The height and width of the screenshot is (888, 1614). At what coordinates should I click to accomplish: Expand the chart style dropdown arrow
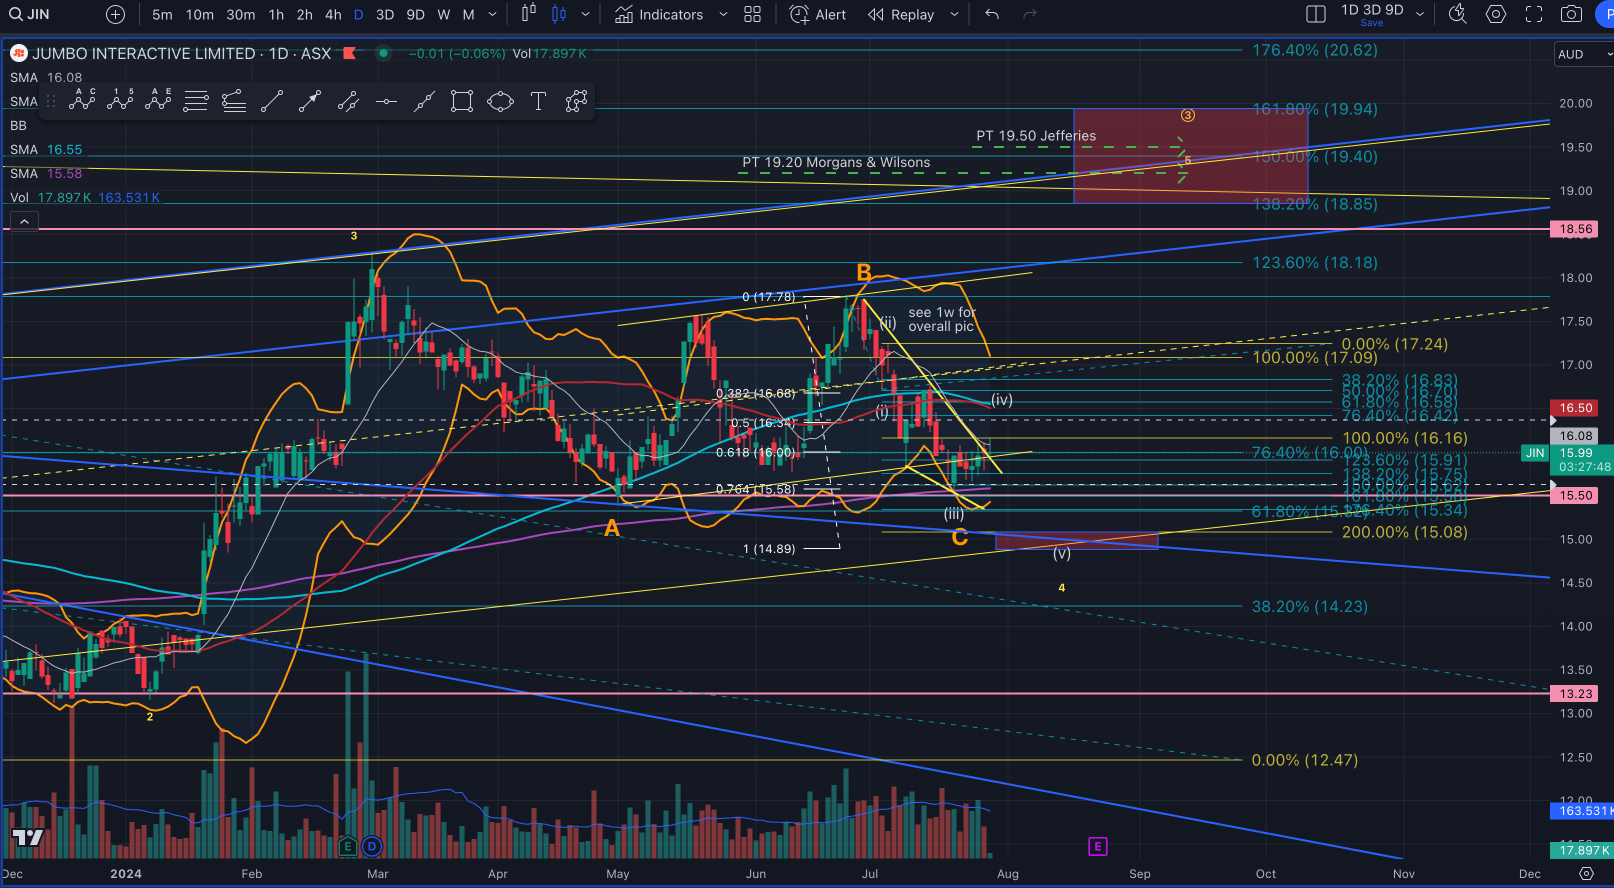click(586, 14)
